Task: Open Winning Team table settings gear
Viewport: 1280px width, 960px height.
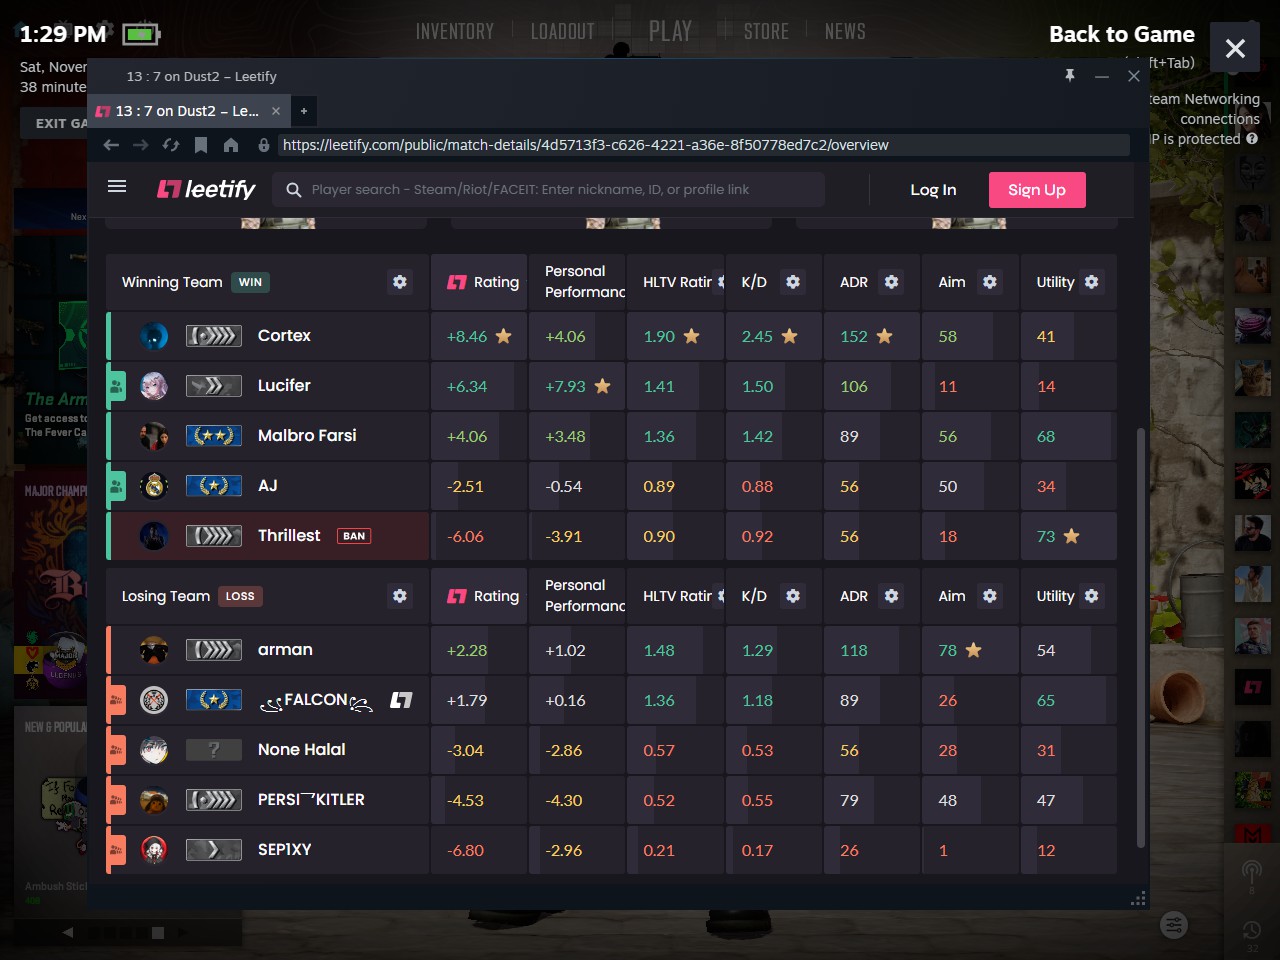Action: point(400,282)
